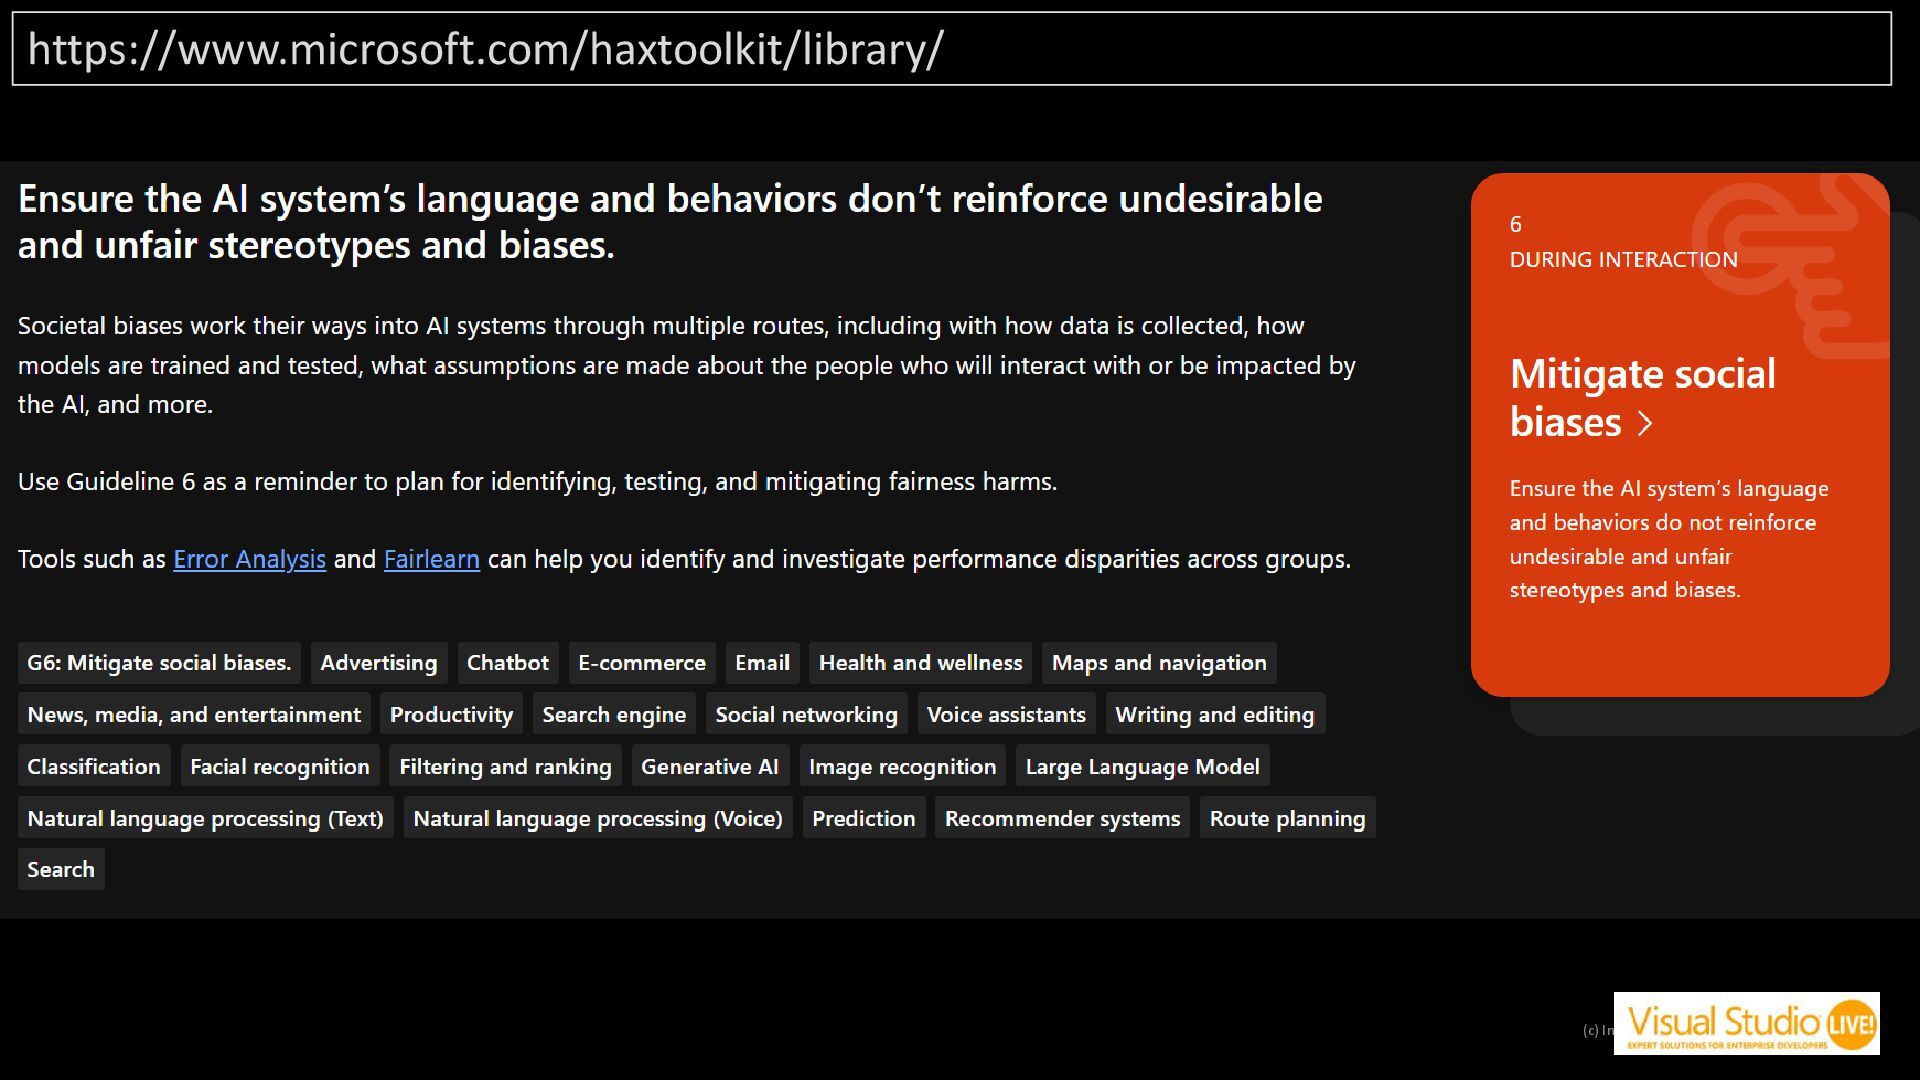The image size is (1920, 1080).
Task: Click the 'DURING INTERACTION' label on card
Action: pyautogui.click(x=1623, y=260)
